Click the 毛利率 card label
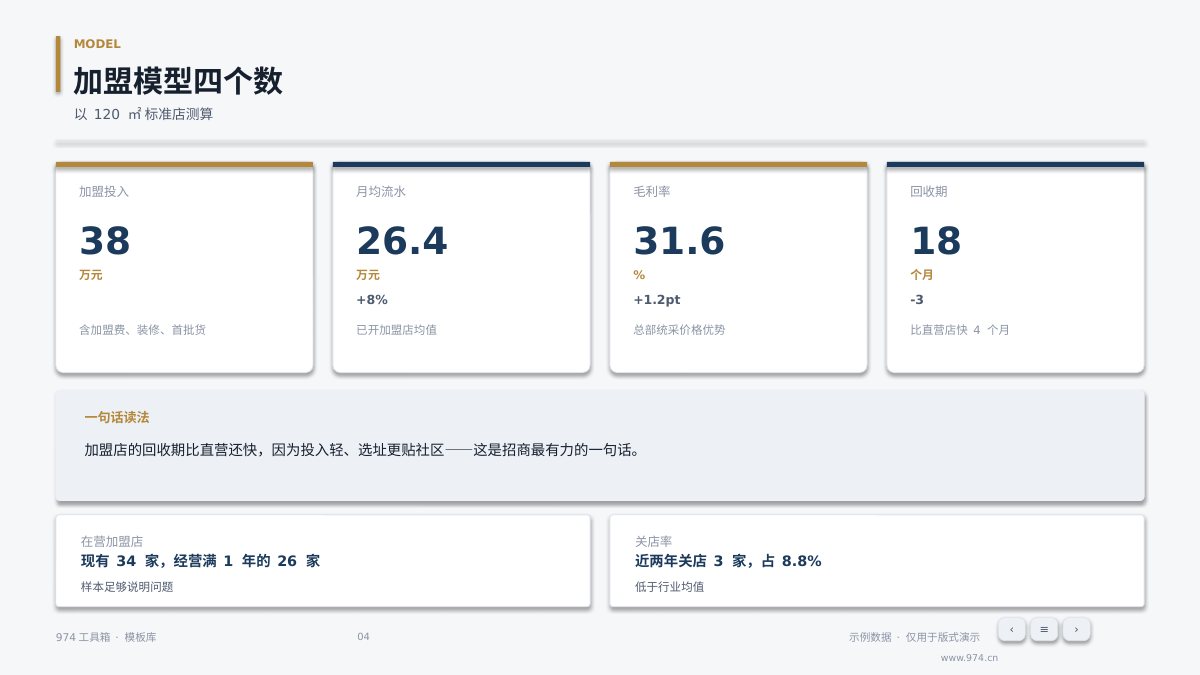 (651, 191)
